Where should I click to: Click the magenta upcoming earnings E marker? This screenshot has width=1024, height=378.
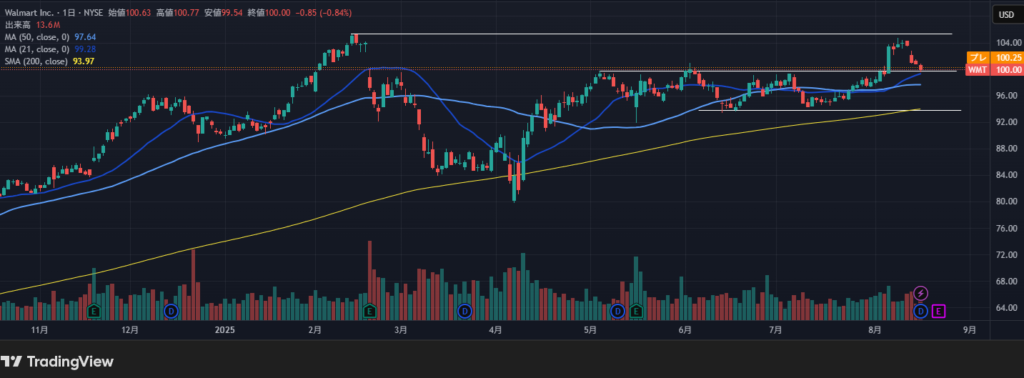(x=939, y=311)
